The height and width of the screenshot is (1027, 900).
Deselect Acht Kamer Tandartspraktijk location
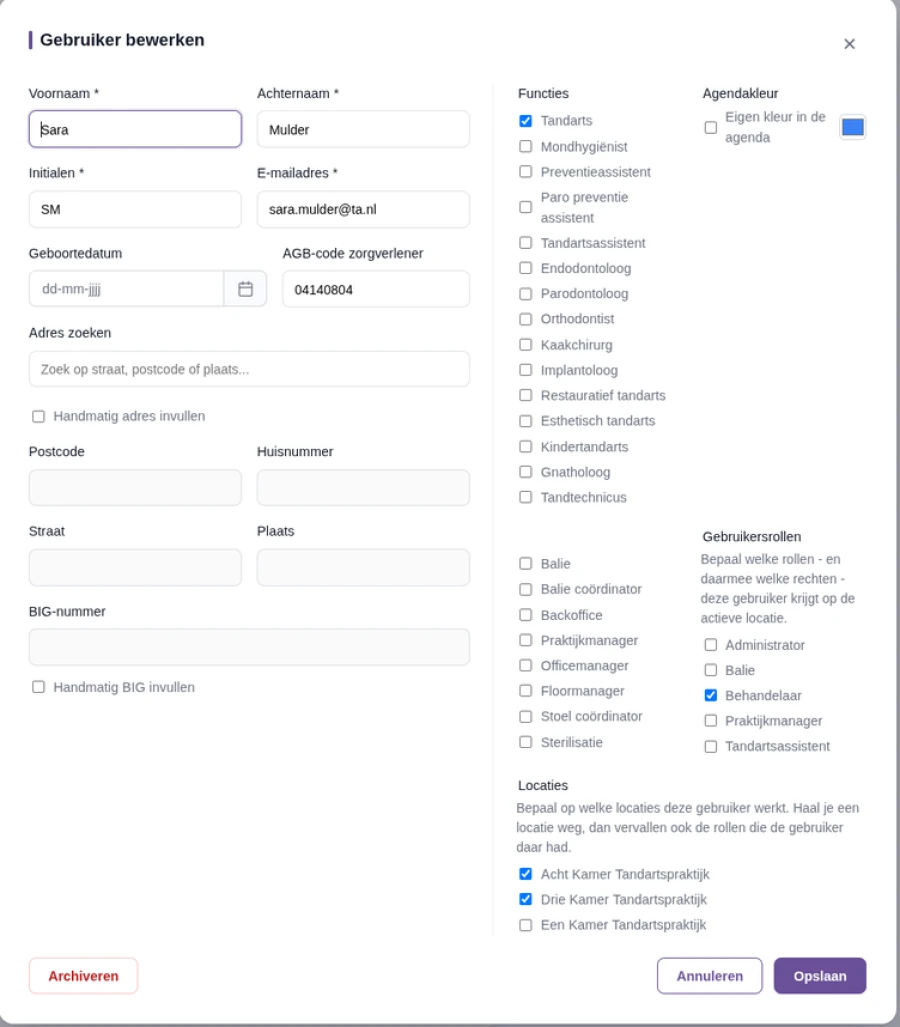point(525,874)
